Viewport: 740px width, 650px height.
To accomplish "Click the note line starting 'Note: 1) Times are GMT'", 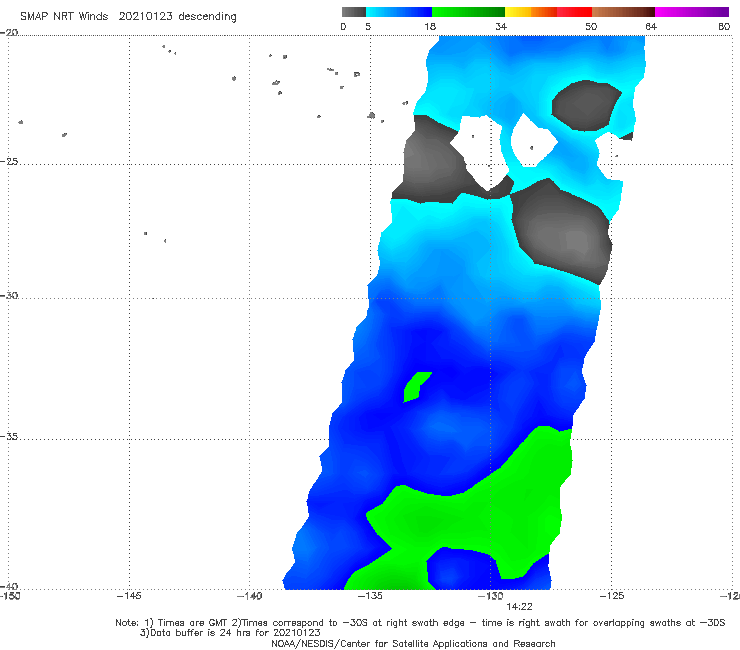I will 420,623.
